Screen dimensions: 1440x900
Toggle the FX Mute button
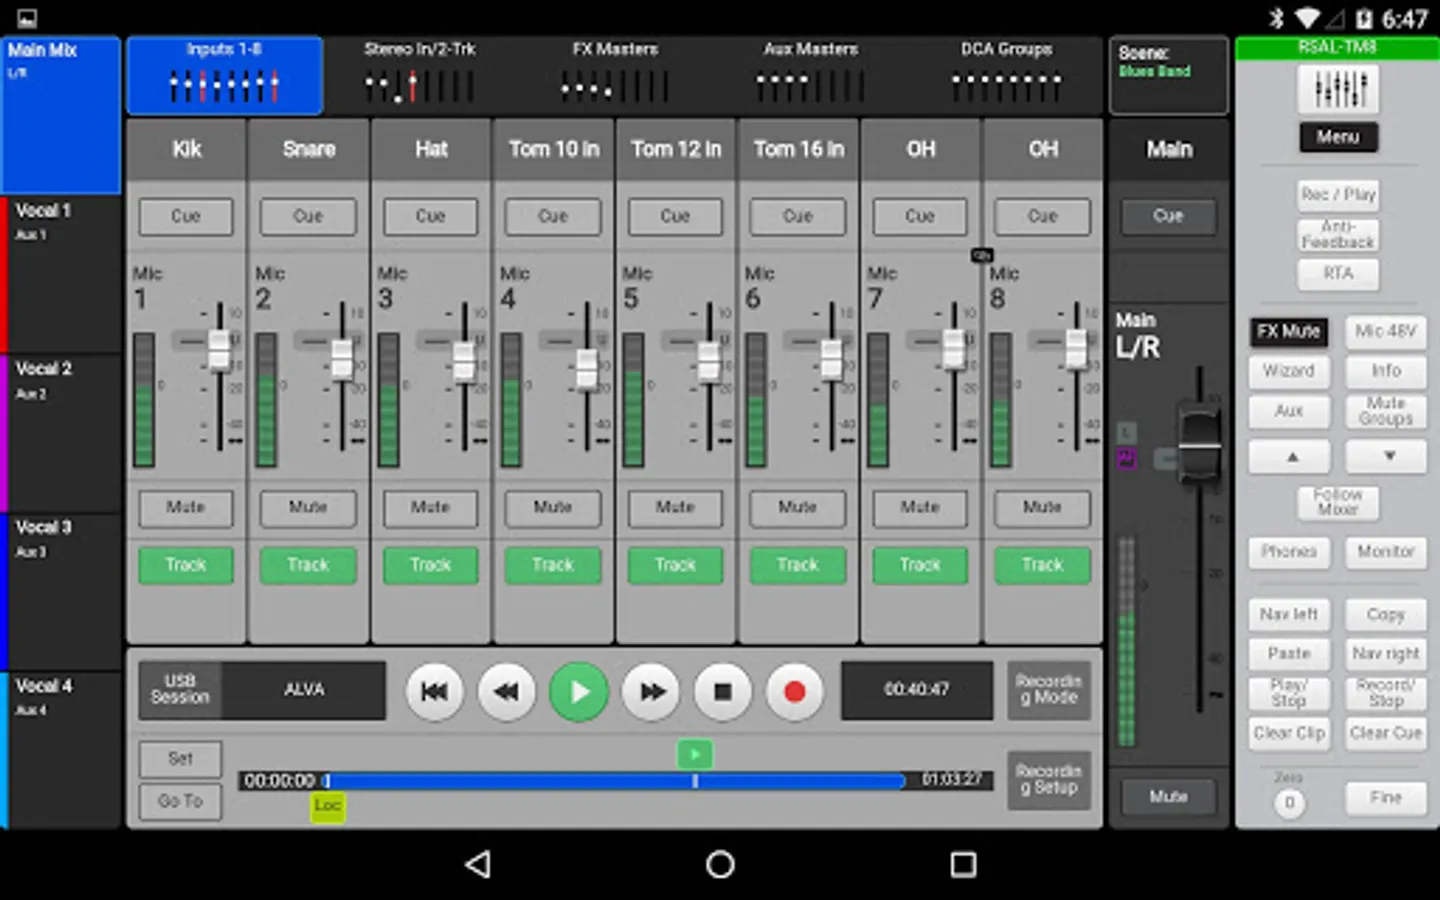(x=1289, y=332)
